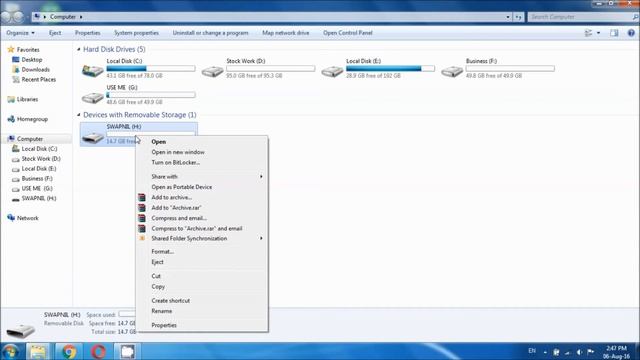Image resolution: width=640 pixels, height=360 pixels.
Task: Click USE ME (G:) usage bar
Action: click(x=151, y=95)
